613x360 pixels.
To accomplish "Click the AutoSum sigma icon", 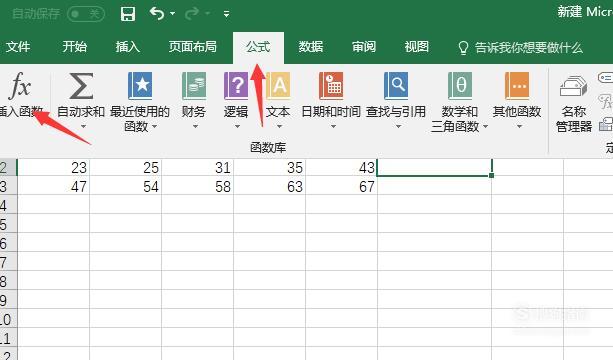I will pyautogui.click(x=81, y=86).
